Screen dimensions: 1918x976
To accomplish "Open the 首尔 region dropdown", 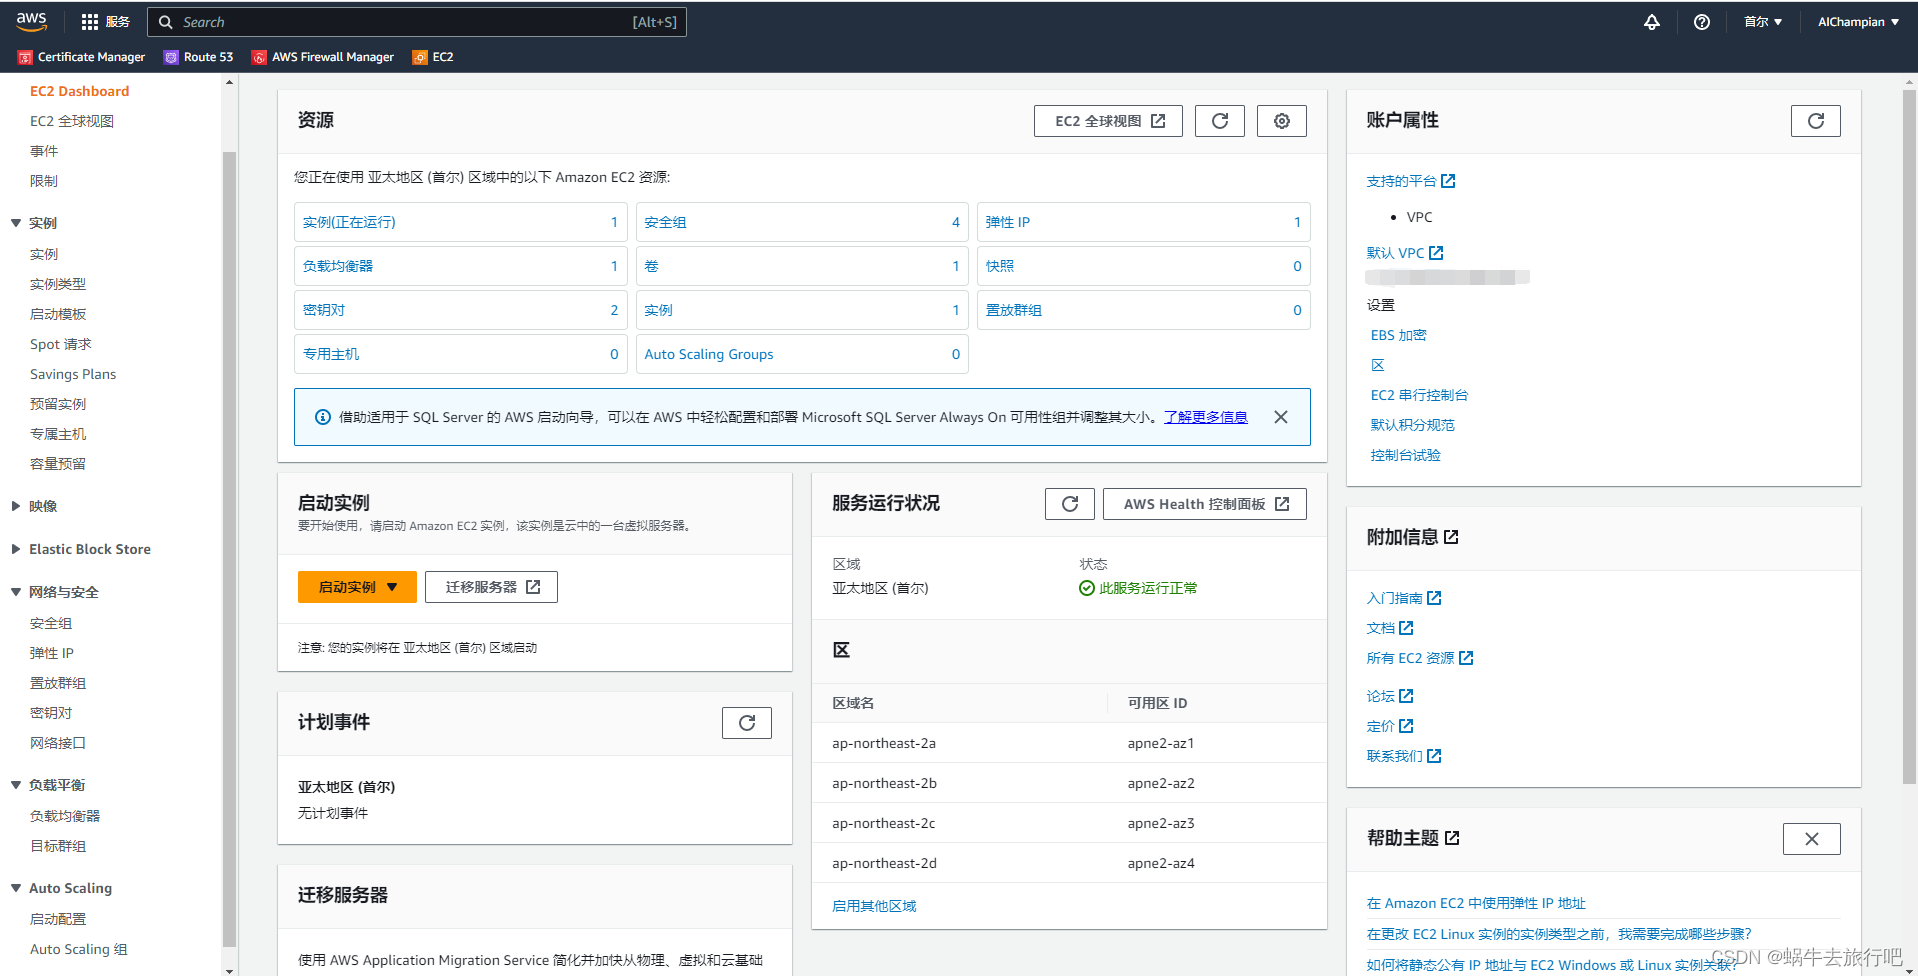I will (1762, 21).
